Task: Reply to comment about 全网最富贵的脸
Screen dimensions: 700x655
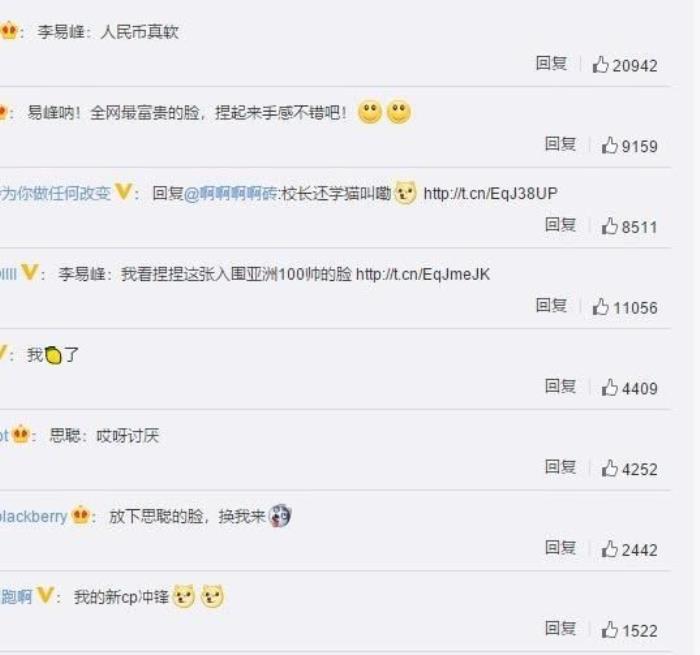Action: pyautogui.click(x=560, y=144)
